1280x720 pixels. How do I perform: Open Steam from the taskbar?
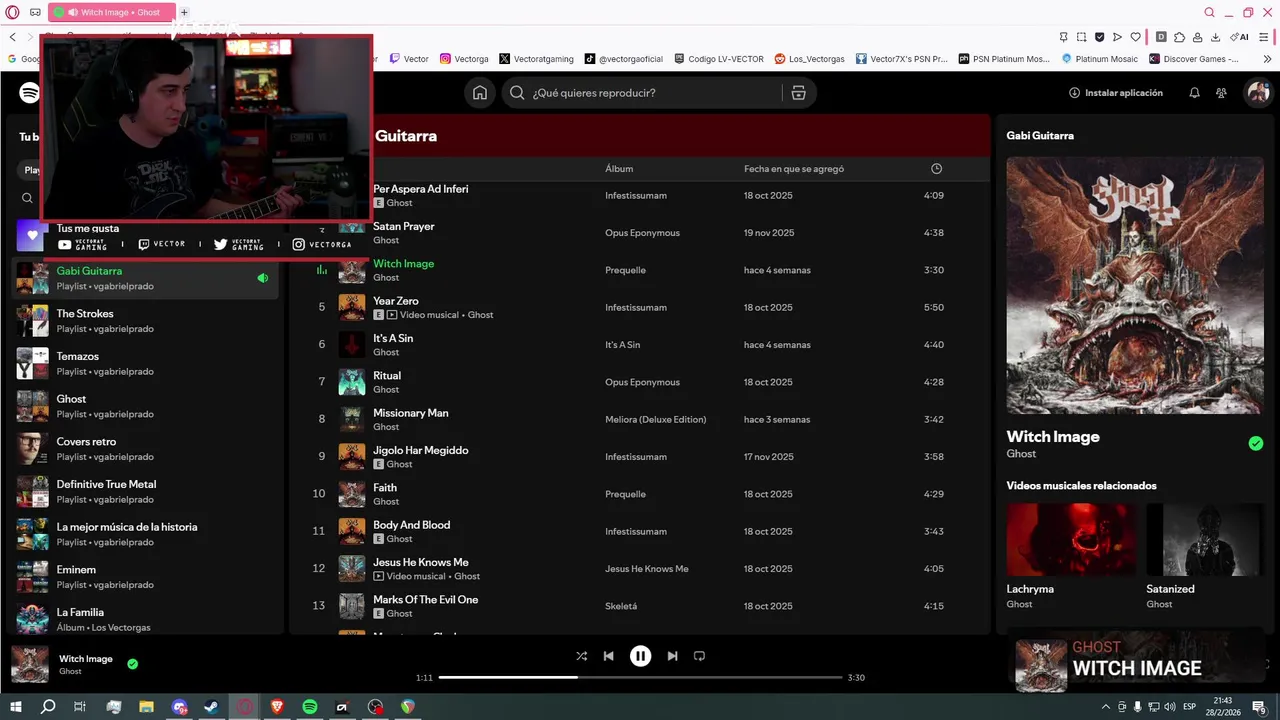[212, 707]
